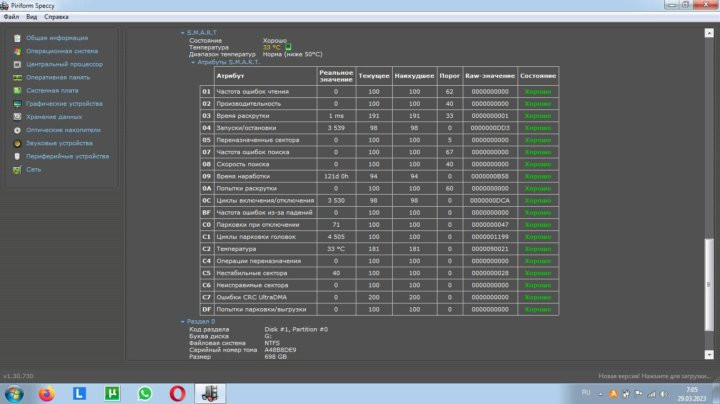
Task: Open Firefox from the taskbar
Action: coord(46,394)
